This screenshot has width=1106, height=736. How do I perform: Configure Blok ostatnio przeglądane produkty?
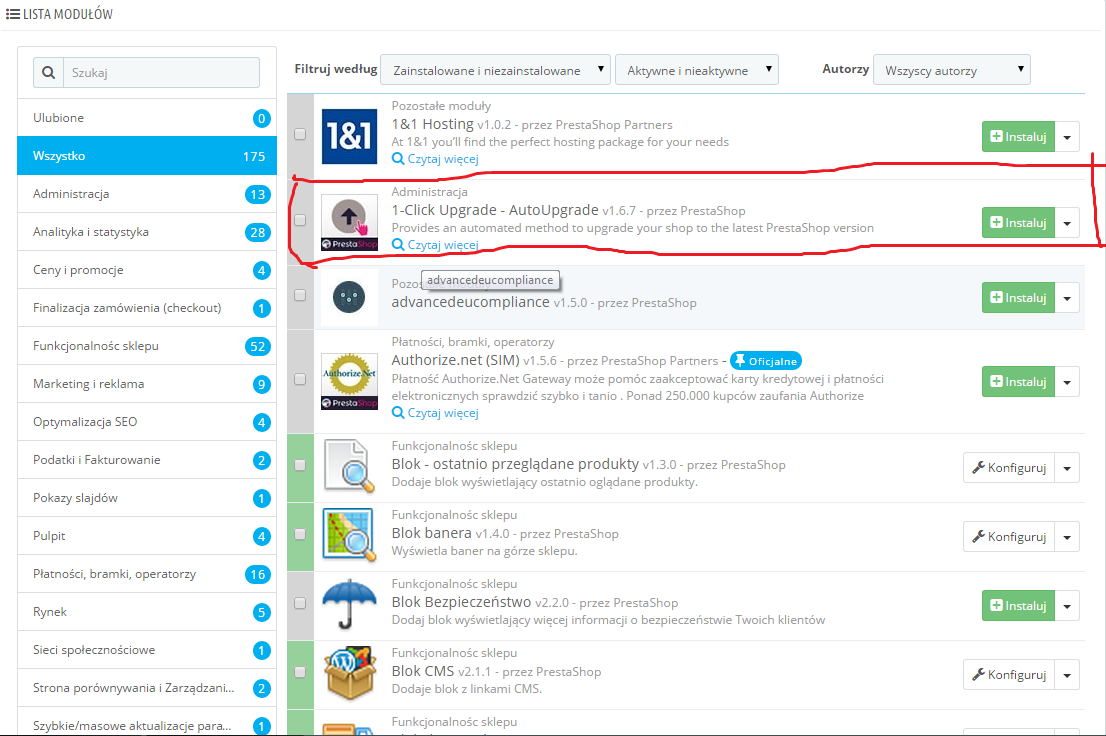click(x=1009, y=468)
